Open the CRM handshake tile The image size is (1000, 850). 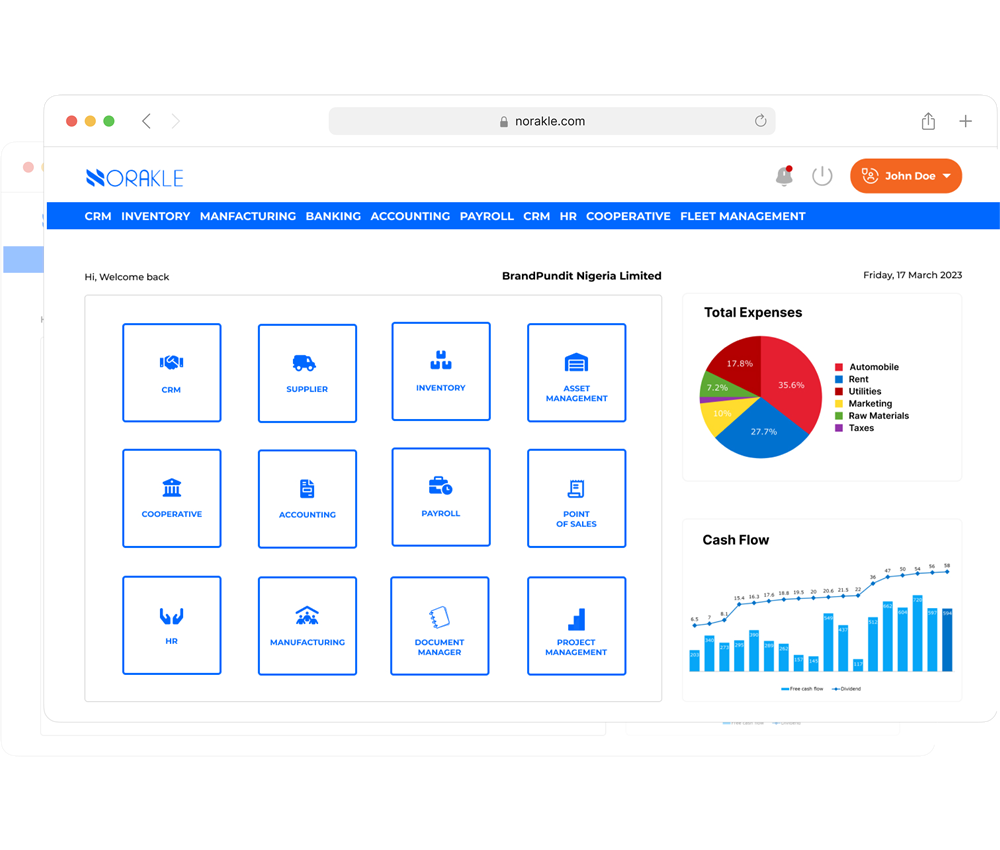click(171, 372)
